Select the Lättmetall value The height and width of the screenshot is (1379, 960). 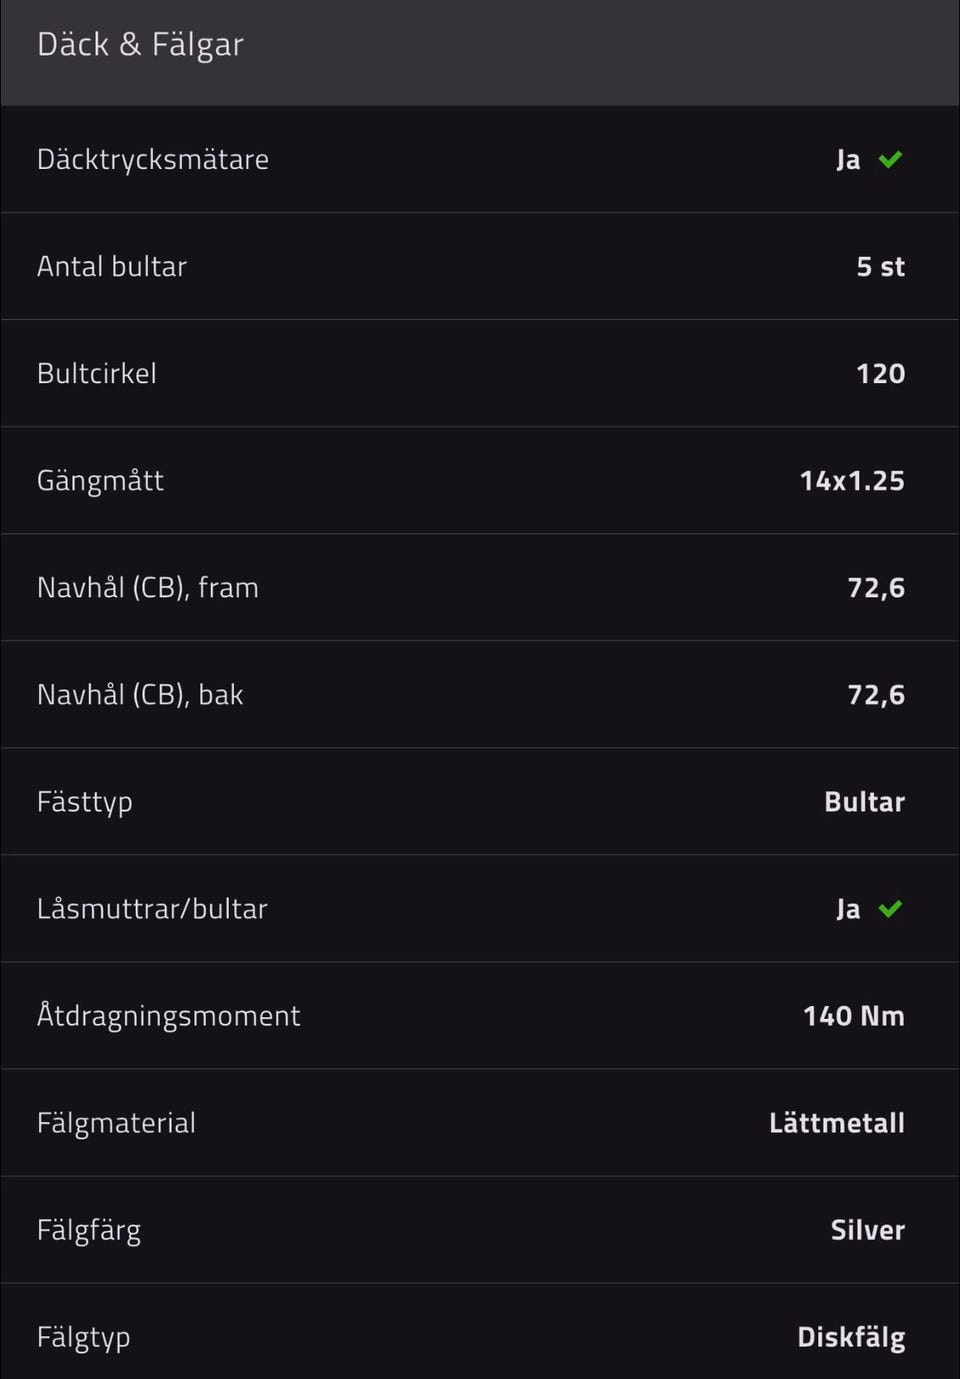pos(836,1123)
